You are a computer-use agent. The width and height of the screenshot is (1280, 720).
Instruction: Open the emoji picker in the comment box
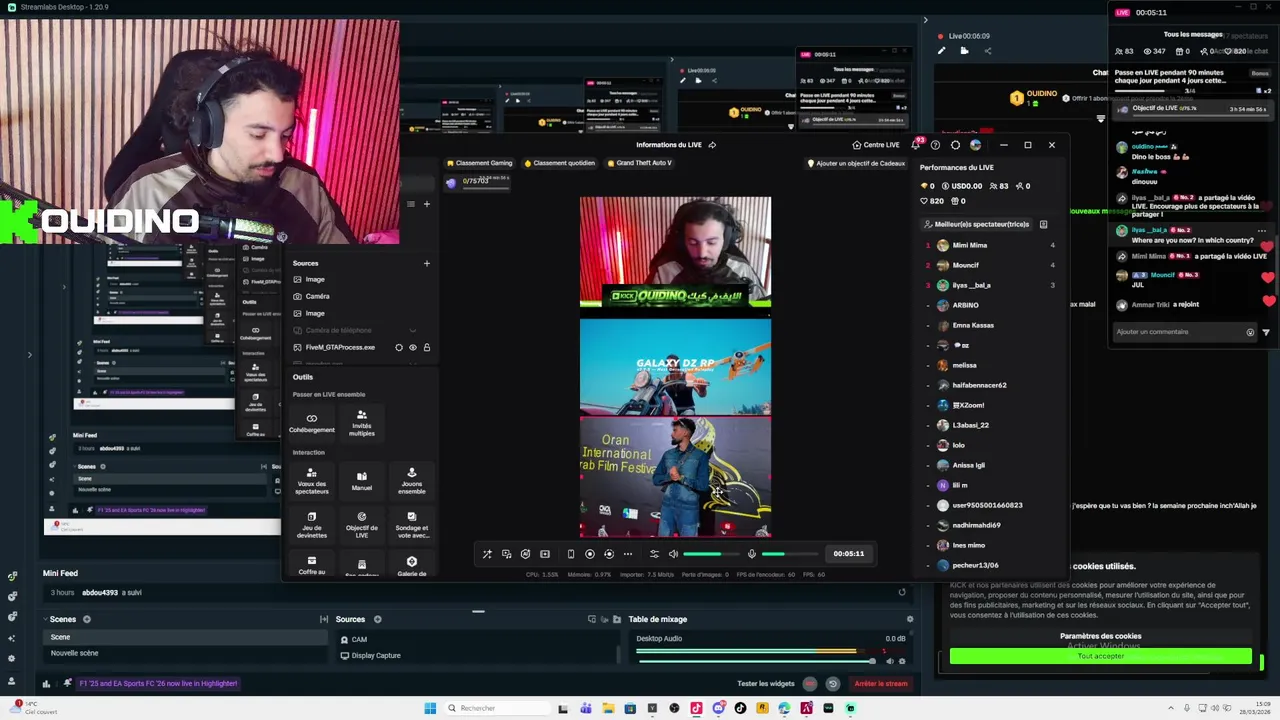coord(1250,332)
